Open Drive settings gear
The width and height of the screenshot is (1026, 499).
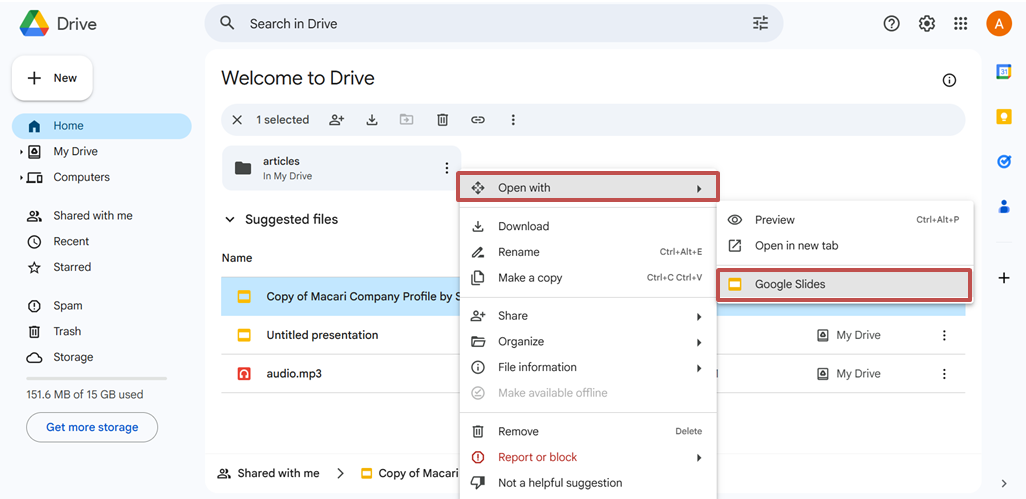[x=927, y=24]
